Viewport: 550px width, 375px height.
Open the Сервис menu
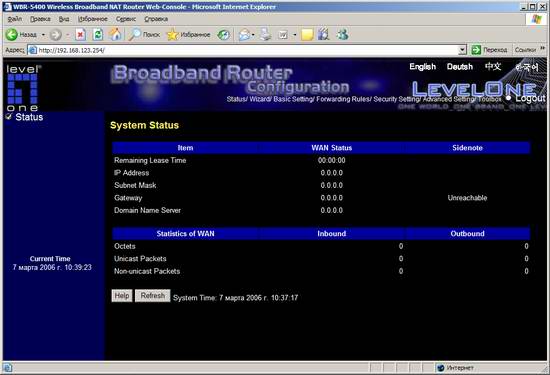click(126, 19)
